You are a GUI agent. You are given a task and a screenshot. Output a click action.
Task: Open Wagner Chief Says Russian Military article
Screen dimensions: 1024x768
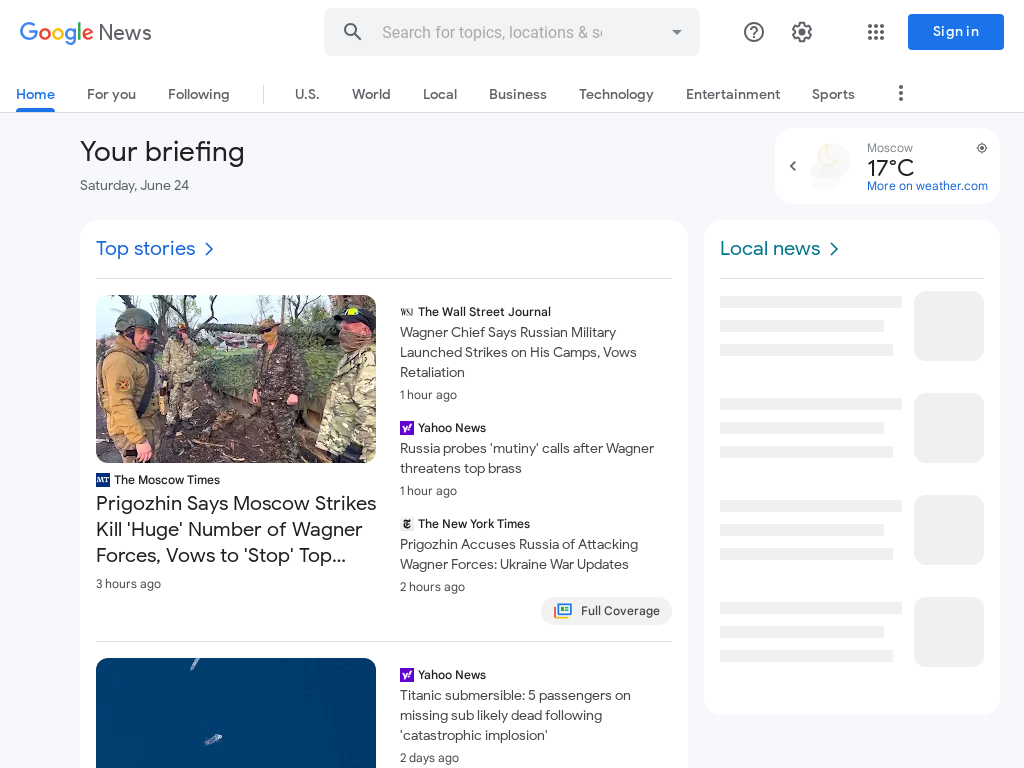click(519, 353)
